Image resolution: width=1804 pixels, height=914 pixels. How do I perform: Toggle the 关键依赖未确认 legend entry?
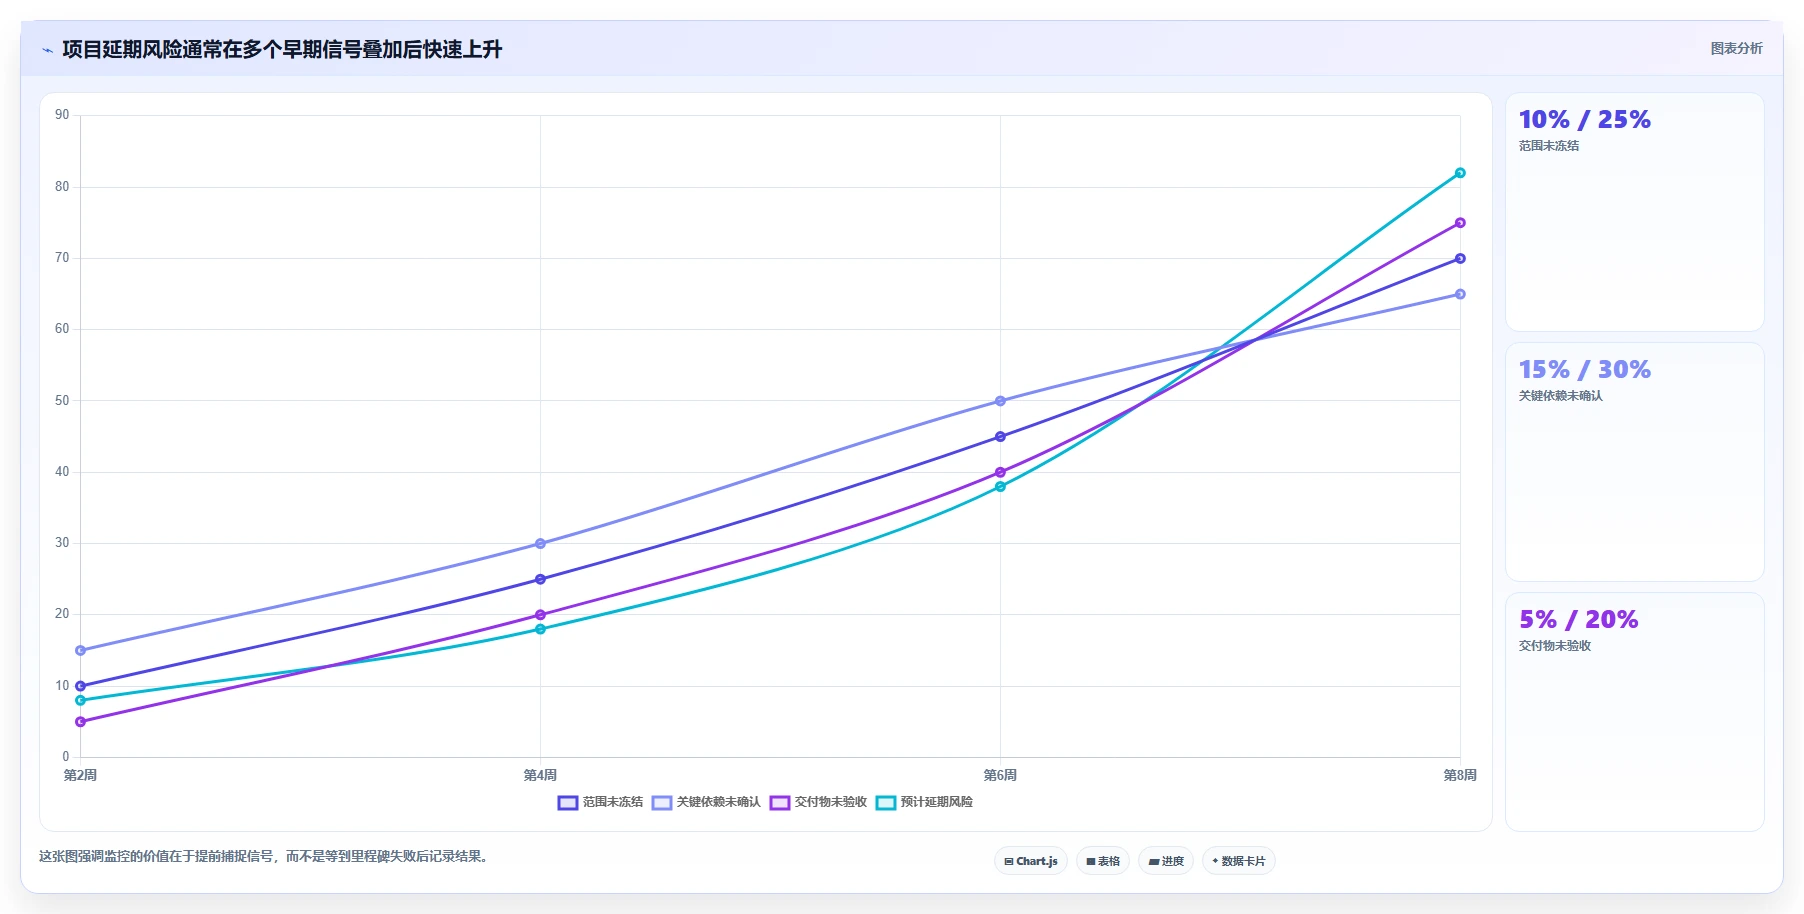pos(706,802)
